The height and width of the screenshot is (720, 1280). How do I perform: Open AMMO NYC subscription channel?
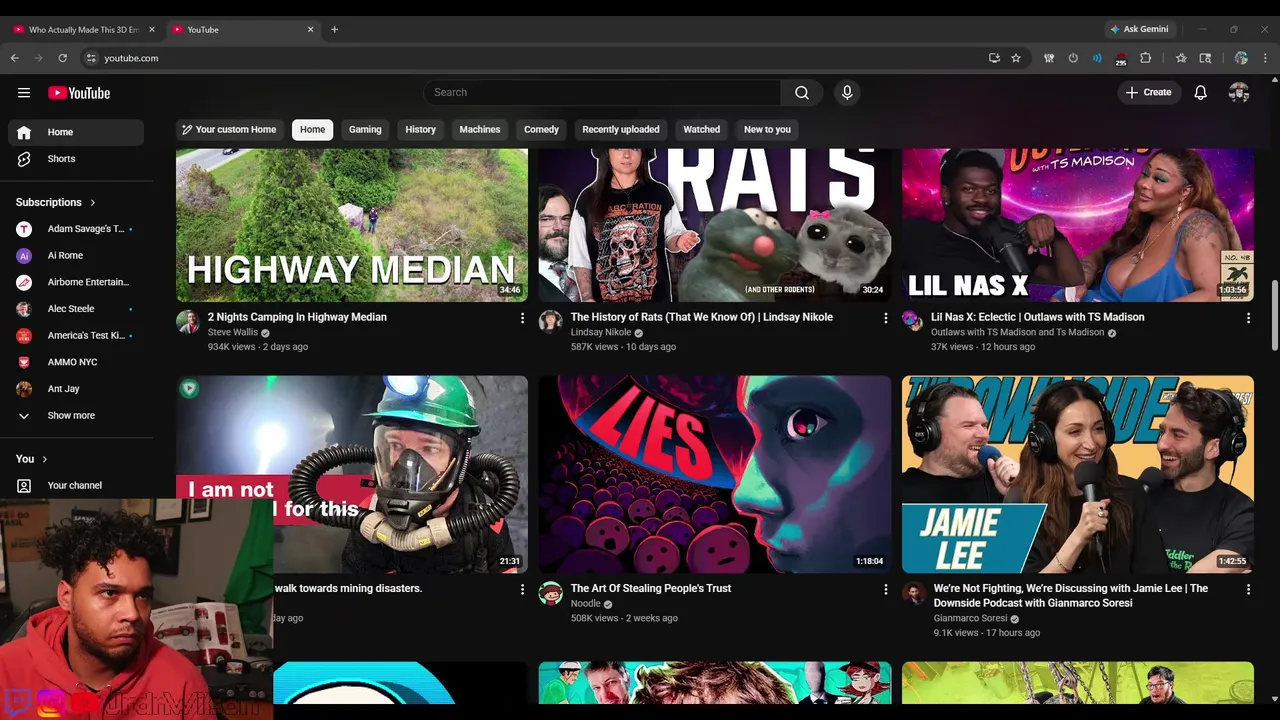[x=76, y=362]
